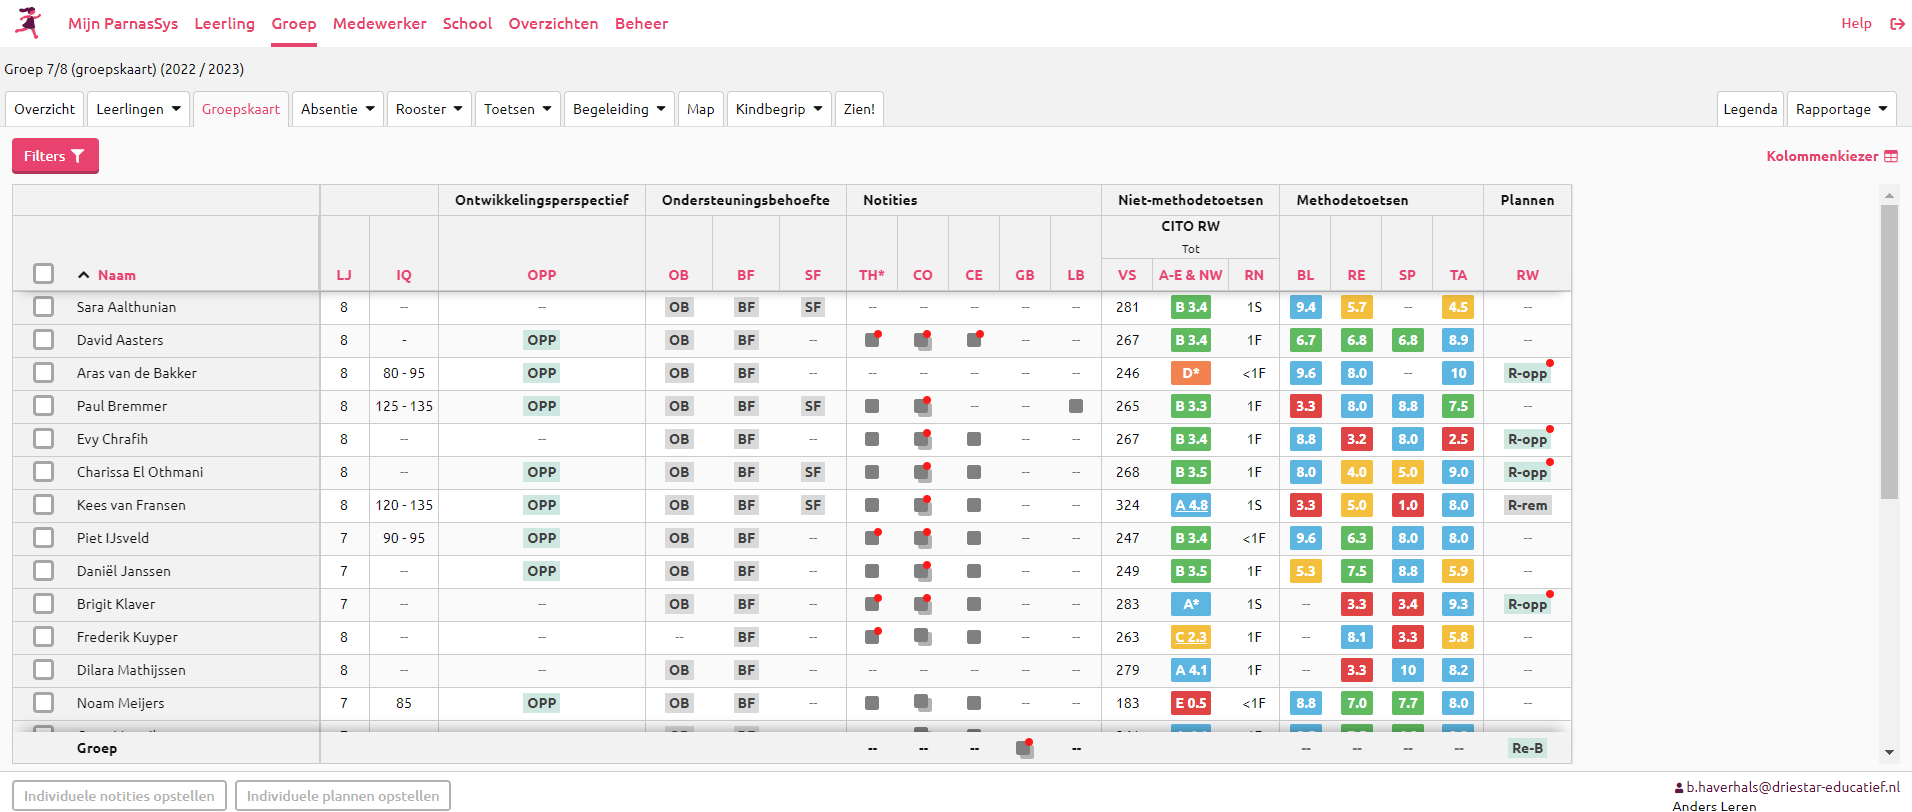Open Piet IJsveld's TH note icon
Viewport: 1912px width, 812px height.
pyautogui.click(x=872, y=538)
